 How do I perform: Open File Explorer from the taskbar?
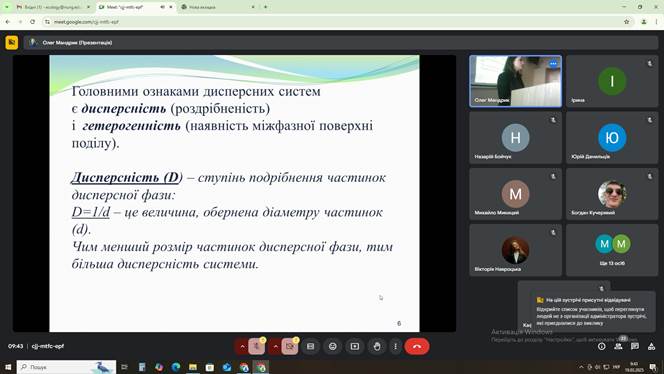(x=193, y=367)
